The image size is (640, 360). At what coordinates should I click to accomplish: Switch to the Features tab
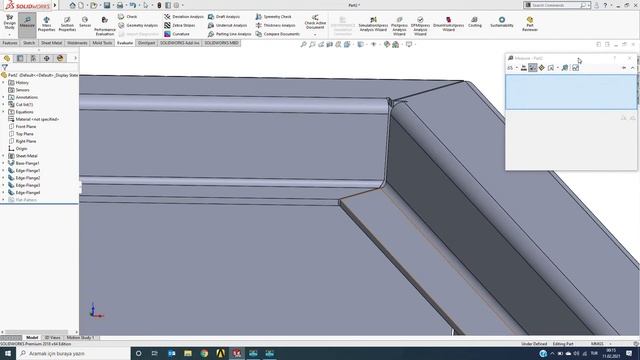[10, 43]
